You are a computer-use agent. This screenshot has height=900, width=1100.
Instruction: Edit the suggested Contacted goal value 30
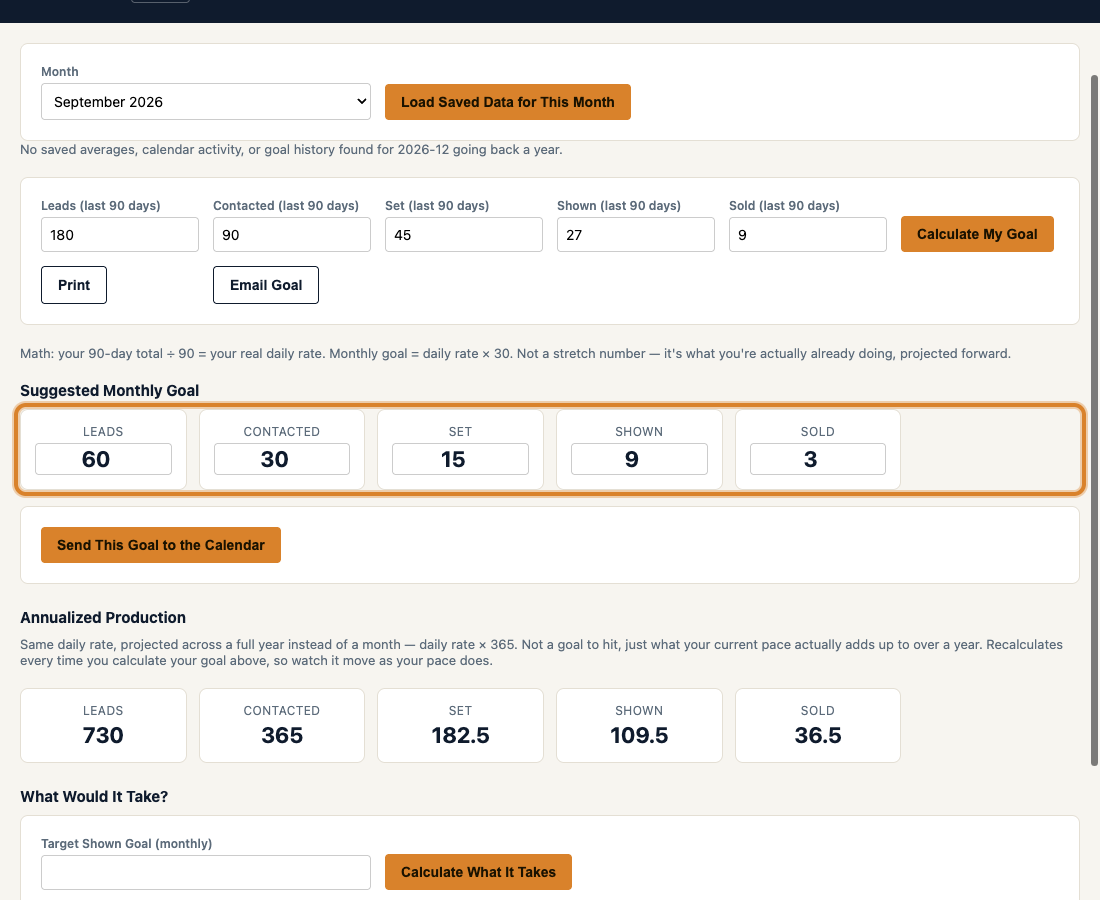tap(282, 459)
